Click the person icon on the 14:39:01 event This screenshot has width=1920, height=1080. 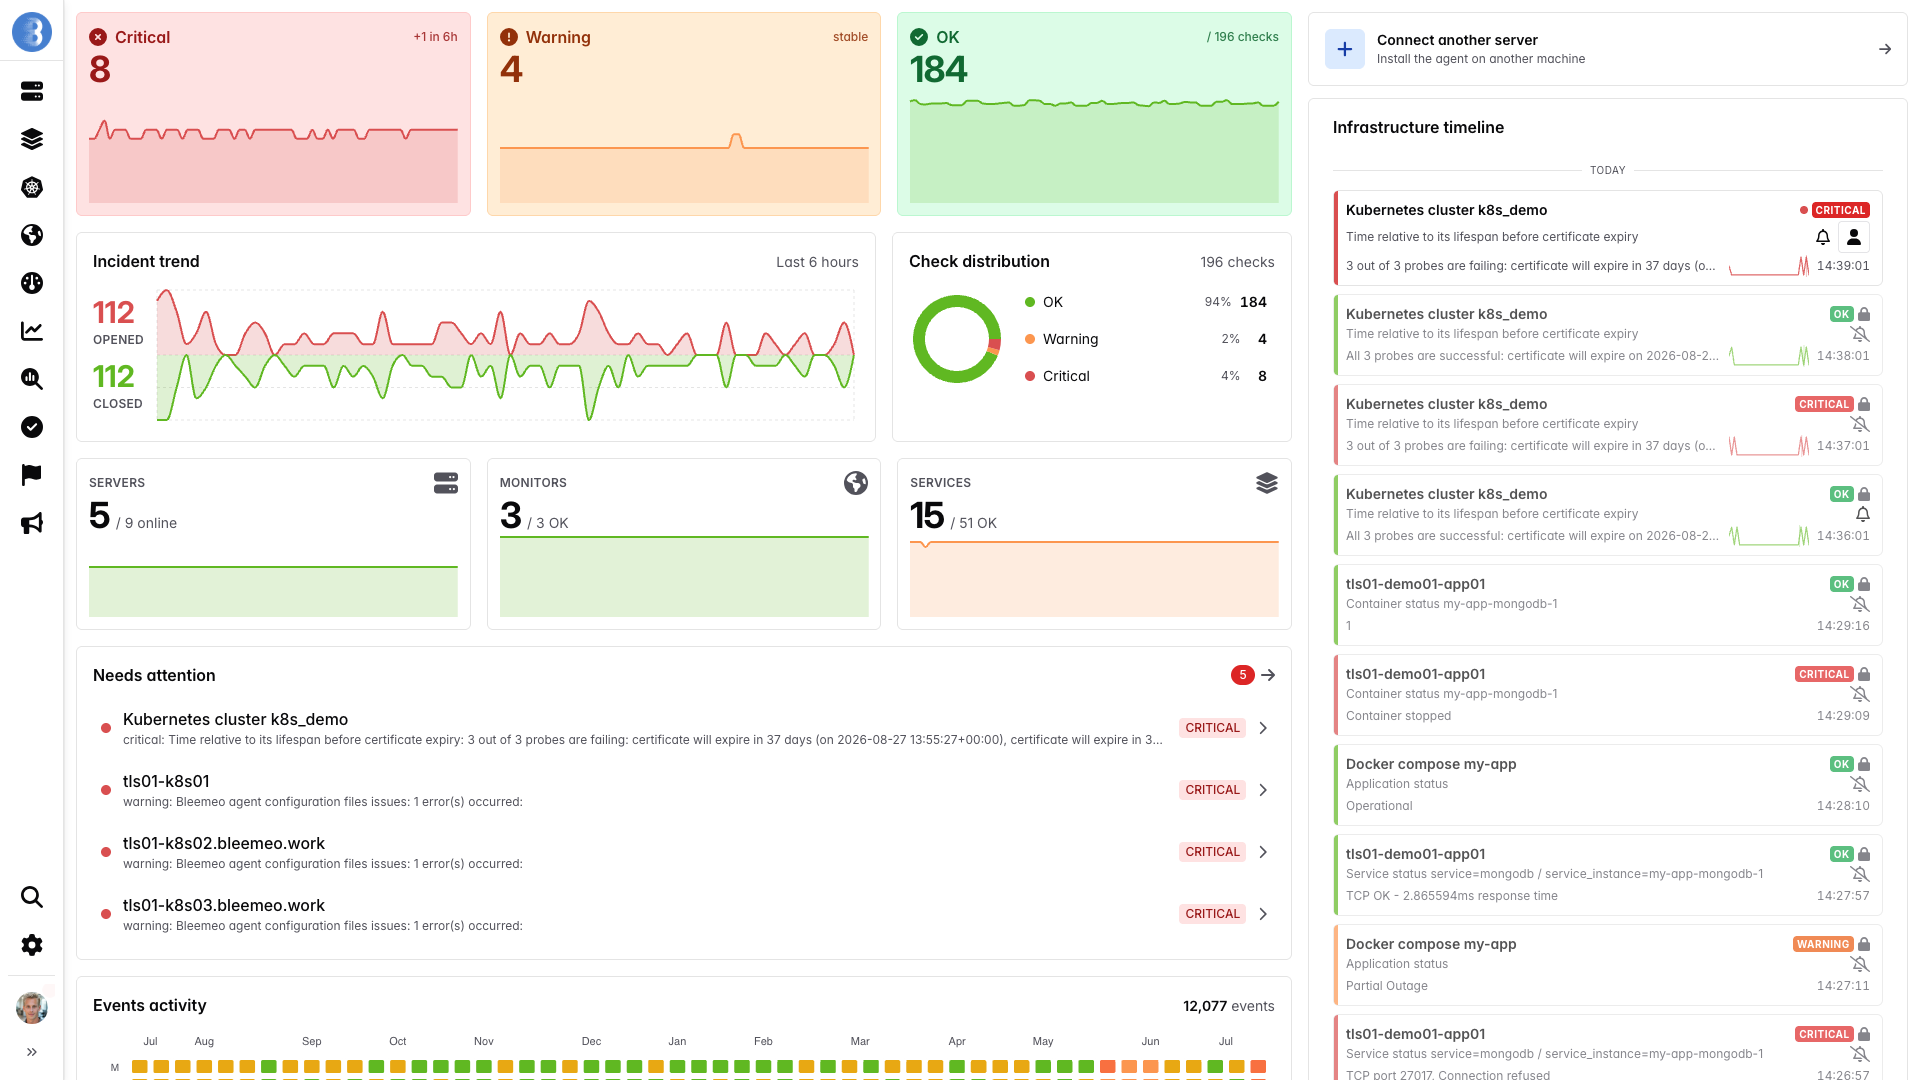[1854, 237]
